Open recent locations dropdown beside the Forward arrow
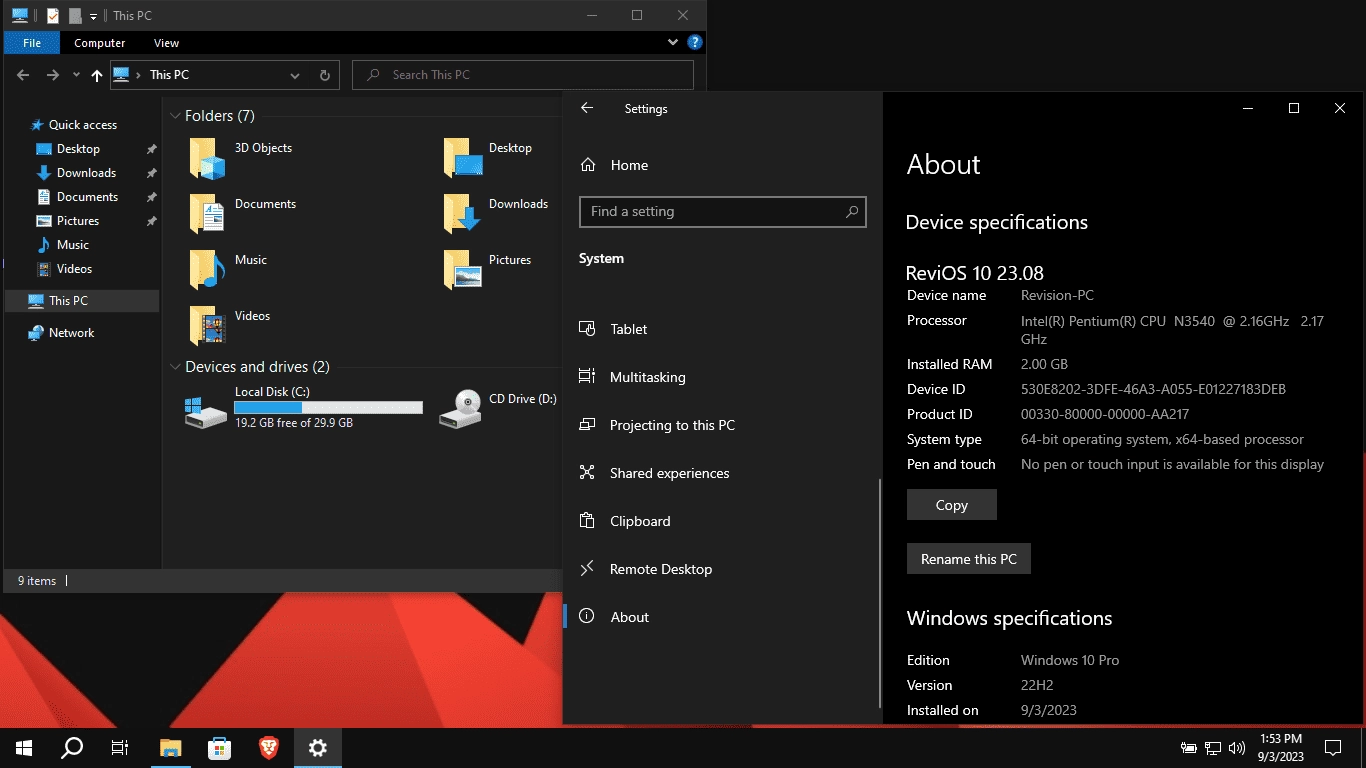 click(x=76, y=75)
